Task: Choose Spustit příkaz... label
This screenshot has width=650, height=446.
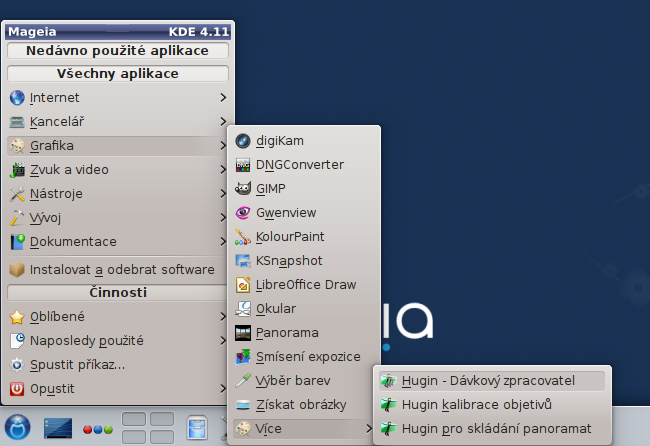Action: click(x=78, y=365)
